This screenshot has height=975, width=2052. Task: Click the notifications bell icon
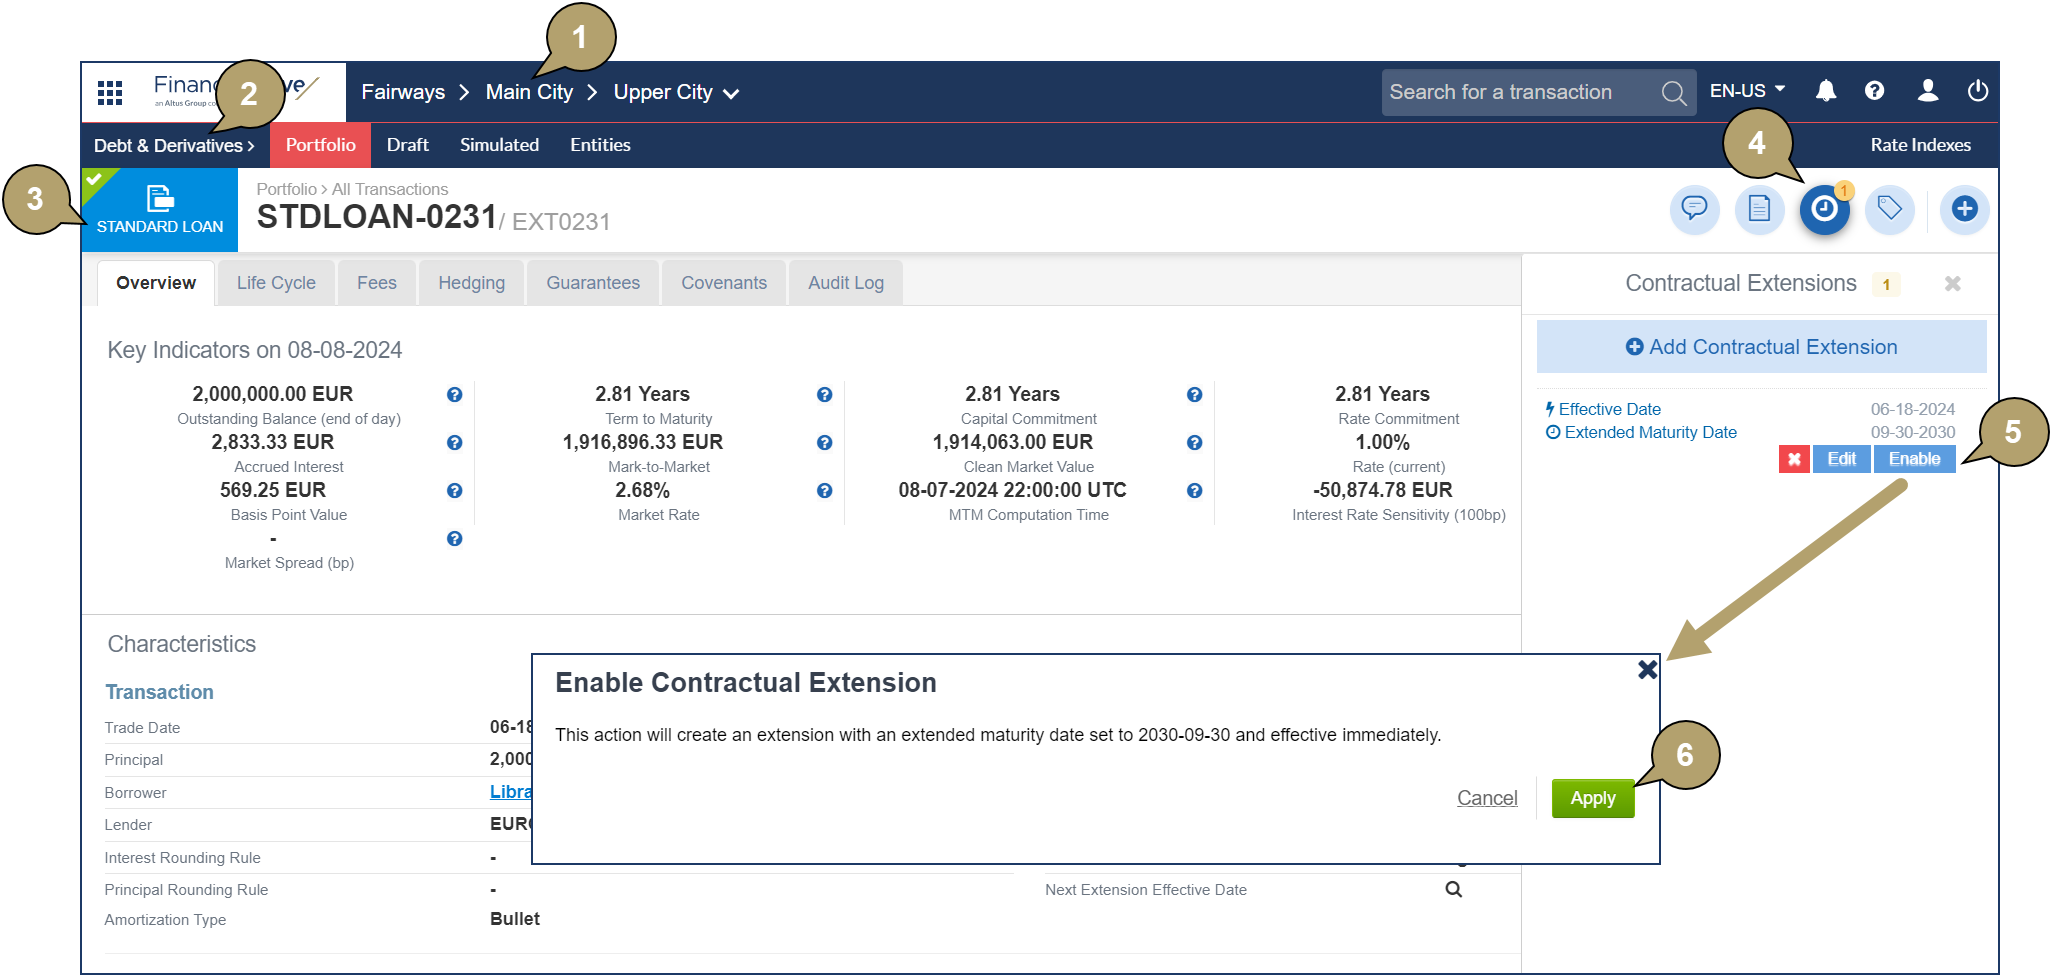point(1825,91)
